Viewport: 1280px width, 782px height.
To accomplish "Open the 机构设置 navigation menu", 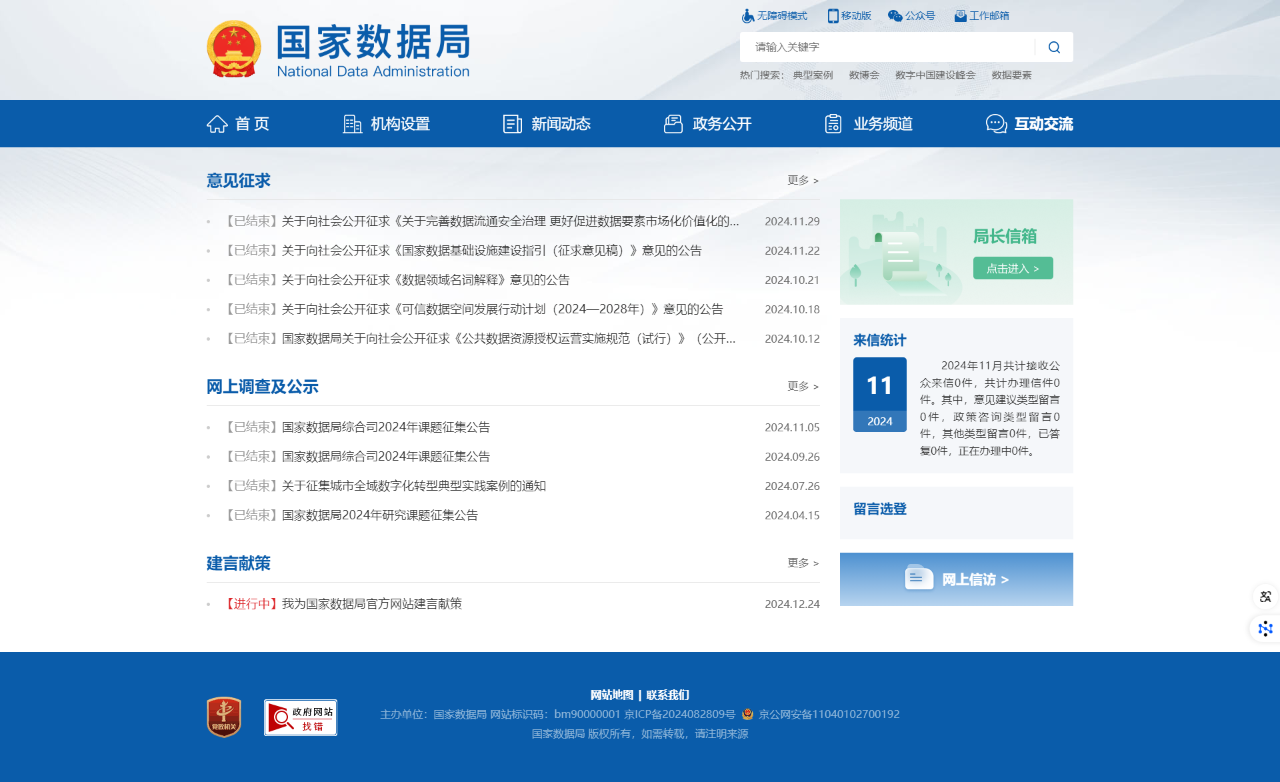I will 400,124.
